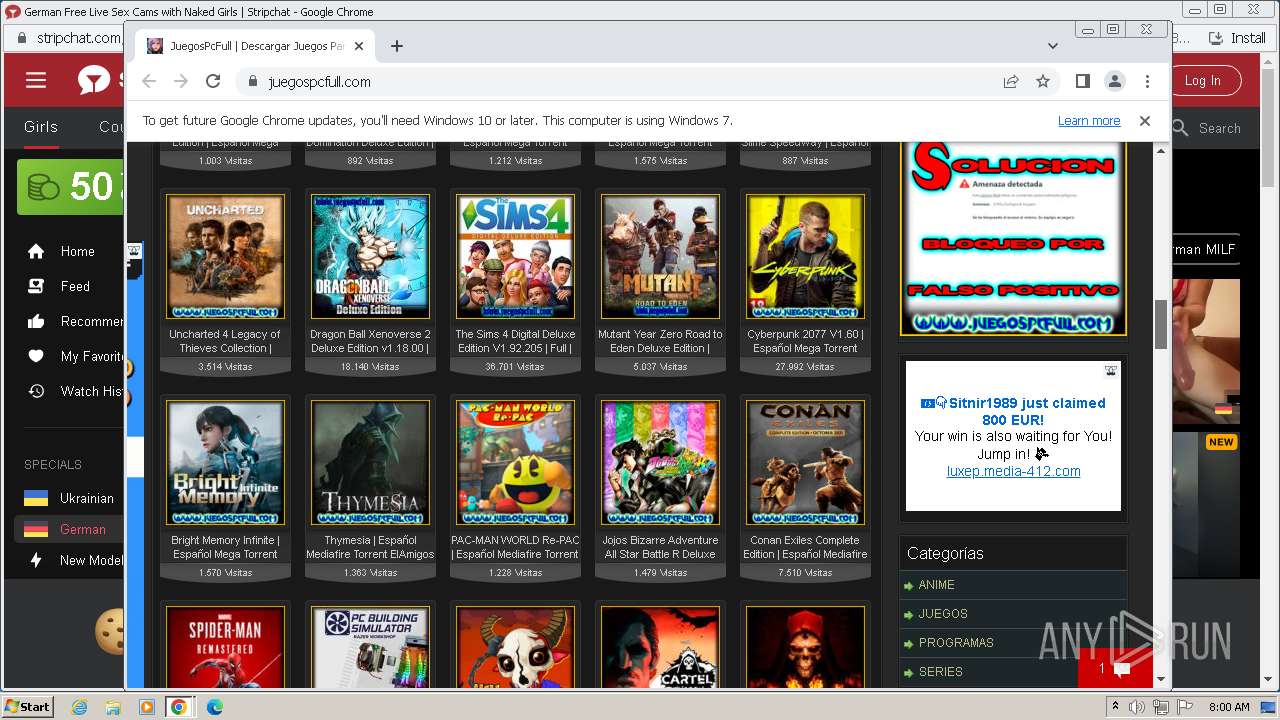The height and width of the screenshot is (720, 1280).
Task: Show hidden tray icons arrow
Action: 1115,707
